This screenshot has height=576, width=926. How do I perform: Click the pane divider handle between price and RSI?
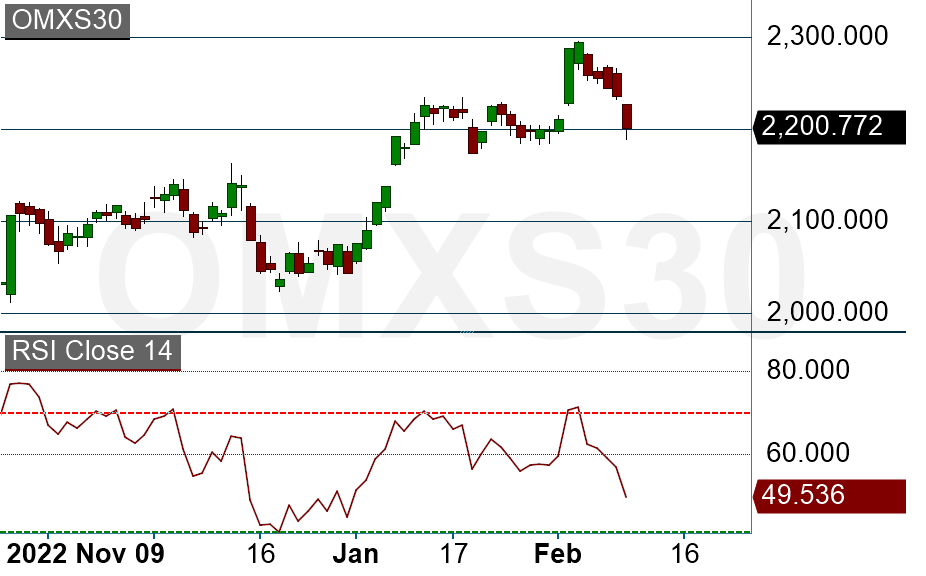click(x=467, y=332)
